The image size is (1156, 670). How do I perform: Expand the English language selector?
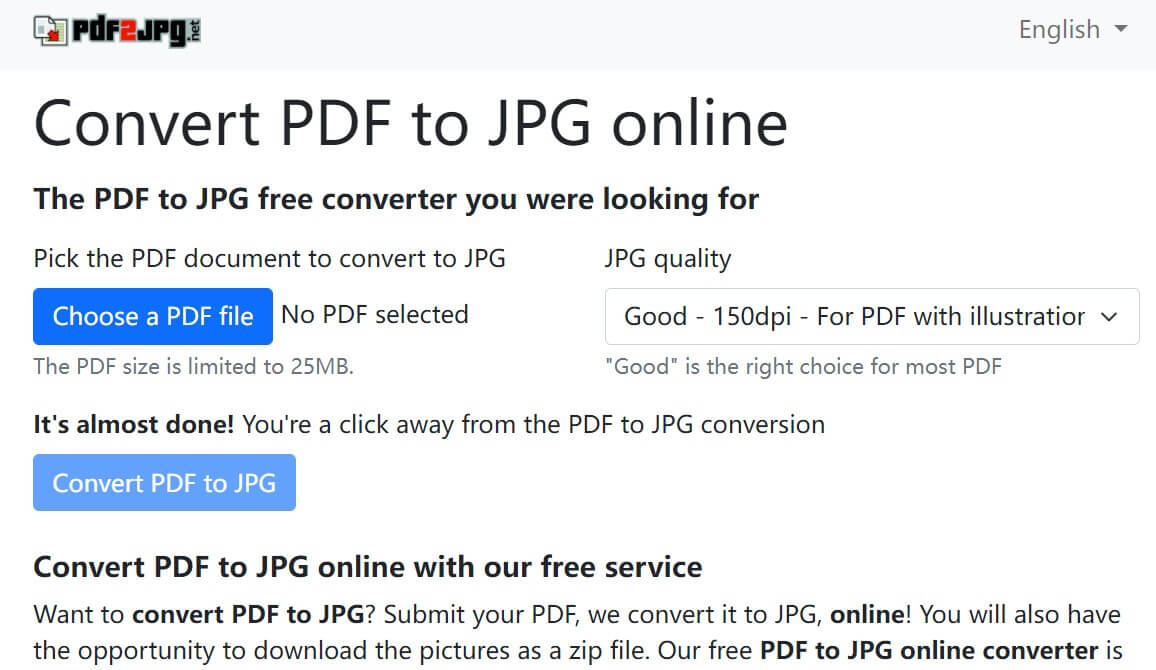coord(1072,30)
